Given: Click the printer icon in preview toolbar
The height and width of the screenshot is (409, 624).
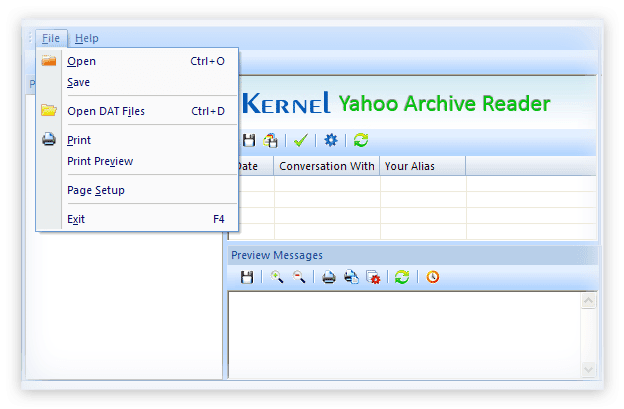Looking at the screenshot, I should pos(329,277).
